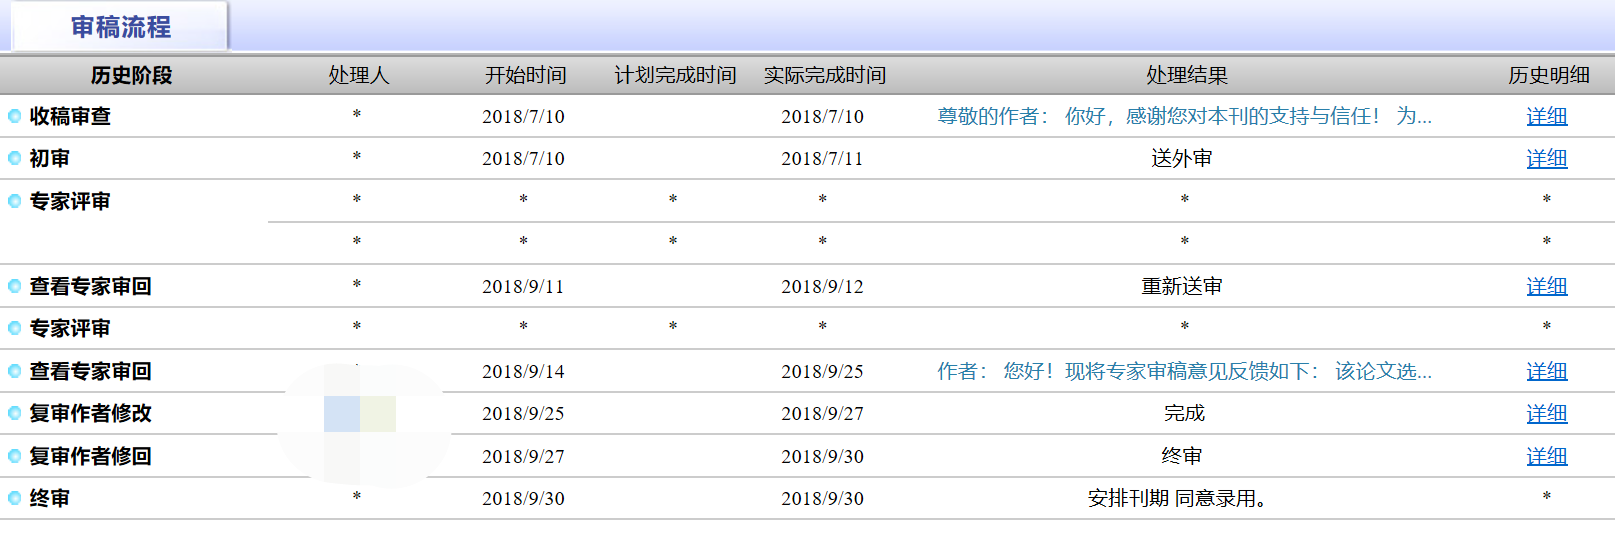
Task: Open 详细 link for 收稿审查 row
Action: (x=1546, y=116)
